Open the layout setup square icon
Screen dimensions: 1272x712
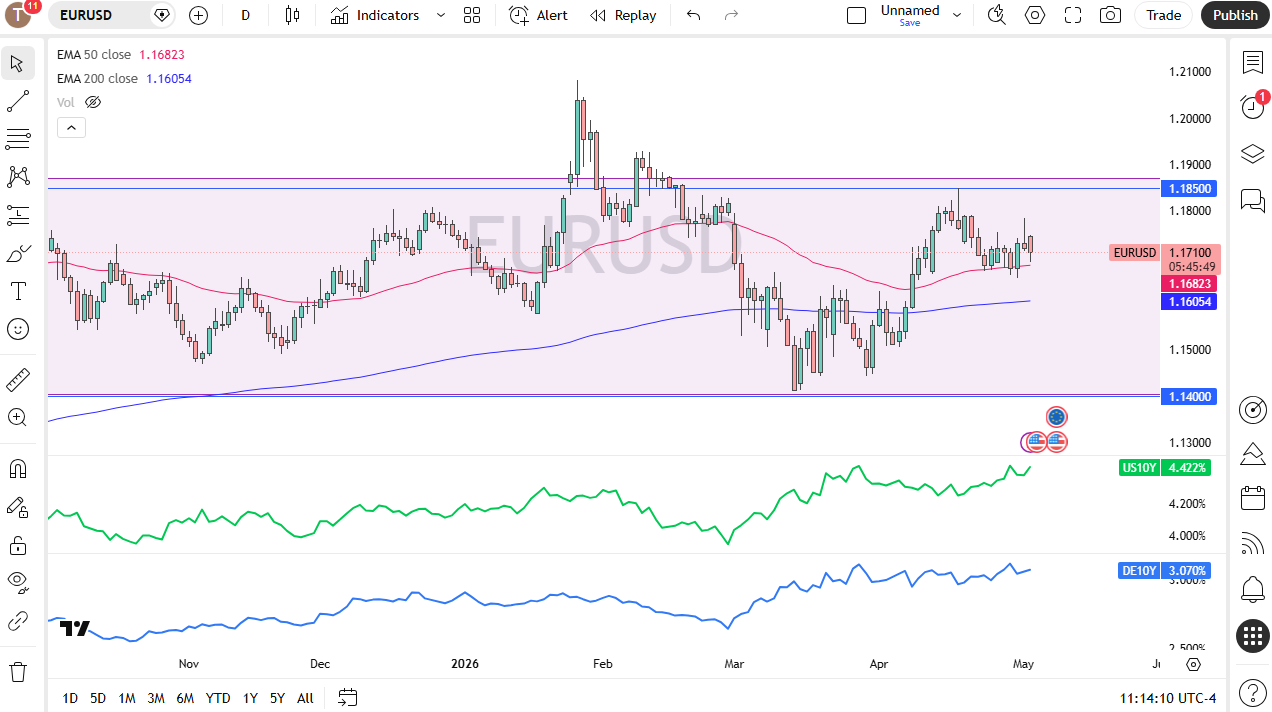tap(856, 15)
